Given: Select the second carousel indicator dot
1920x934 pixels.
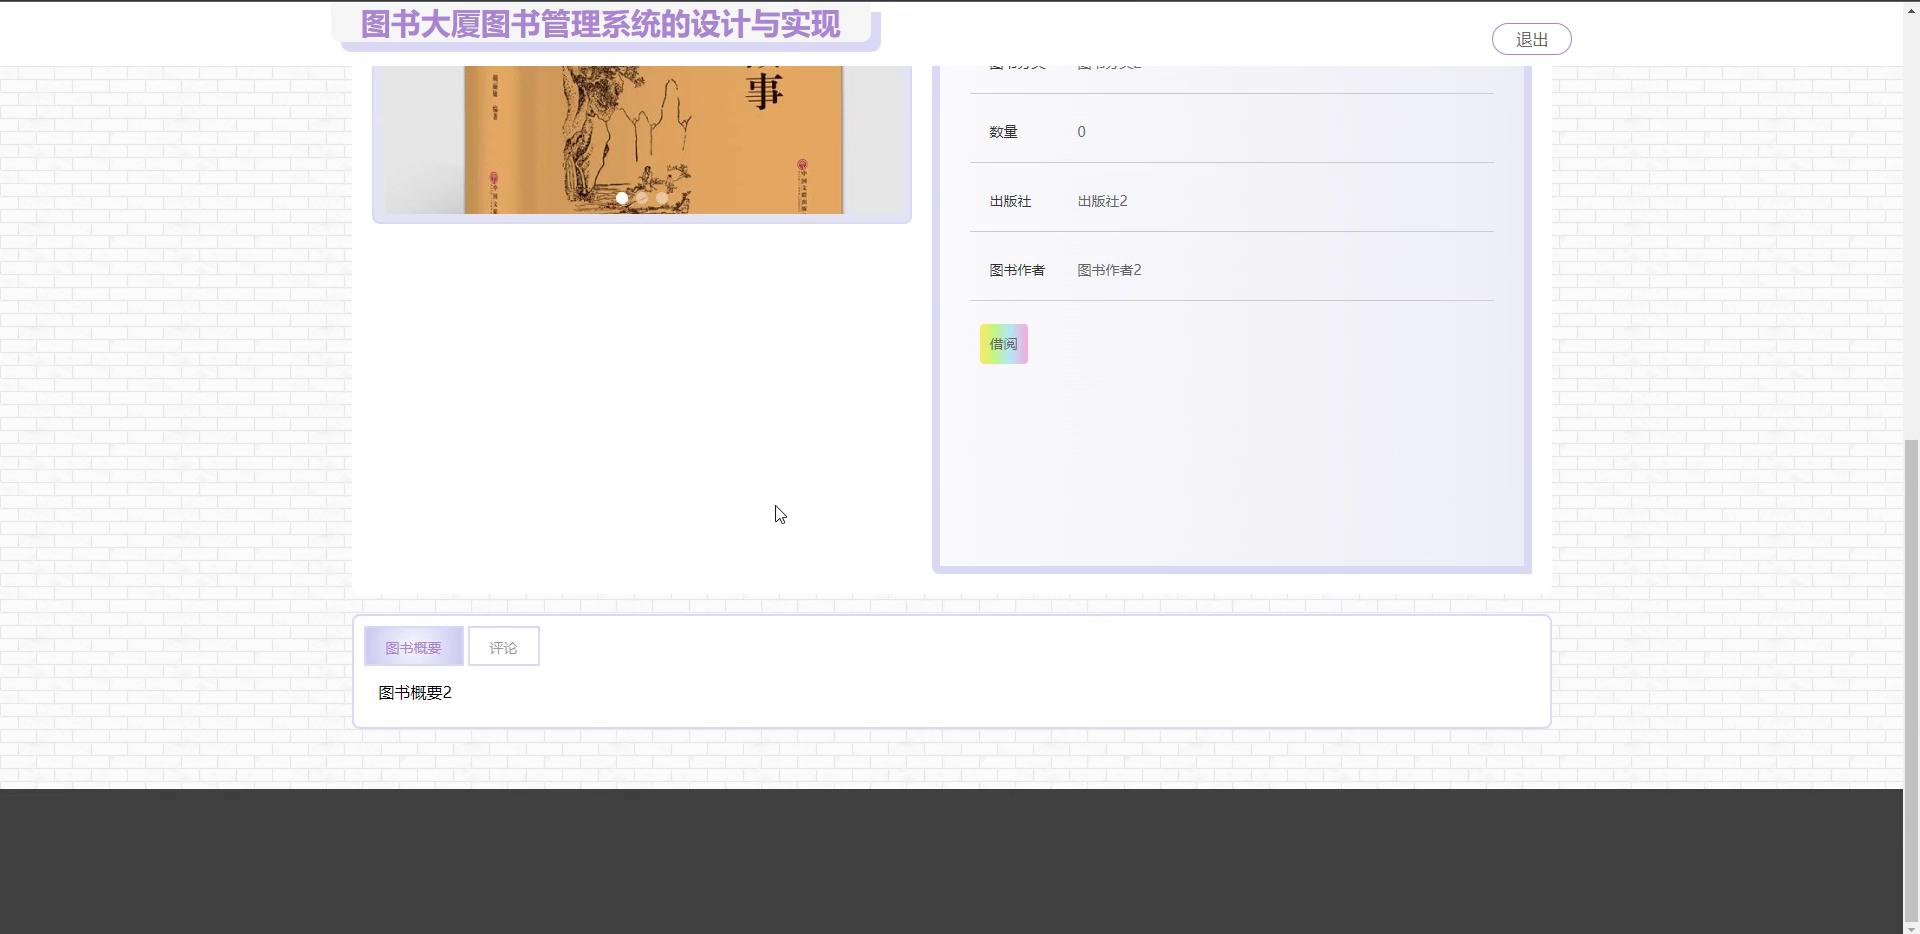Looking at the screenshot, I should 642,198.
